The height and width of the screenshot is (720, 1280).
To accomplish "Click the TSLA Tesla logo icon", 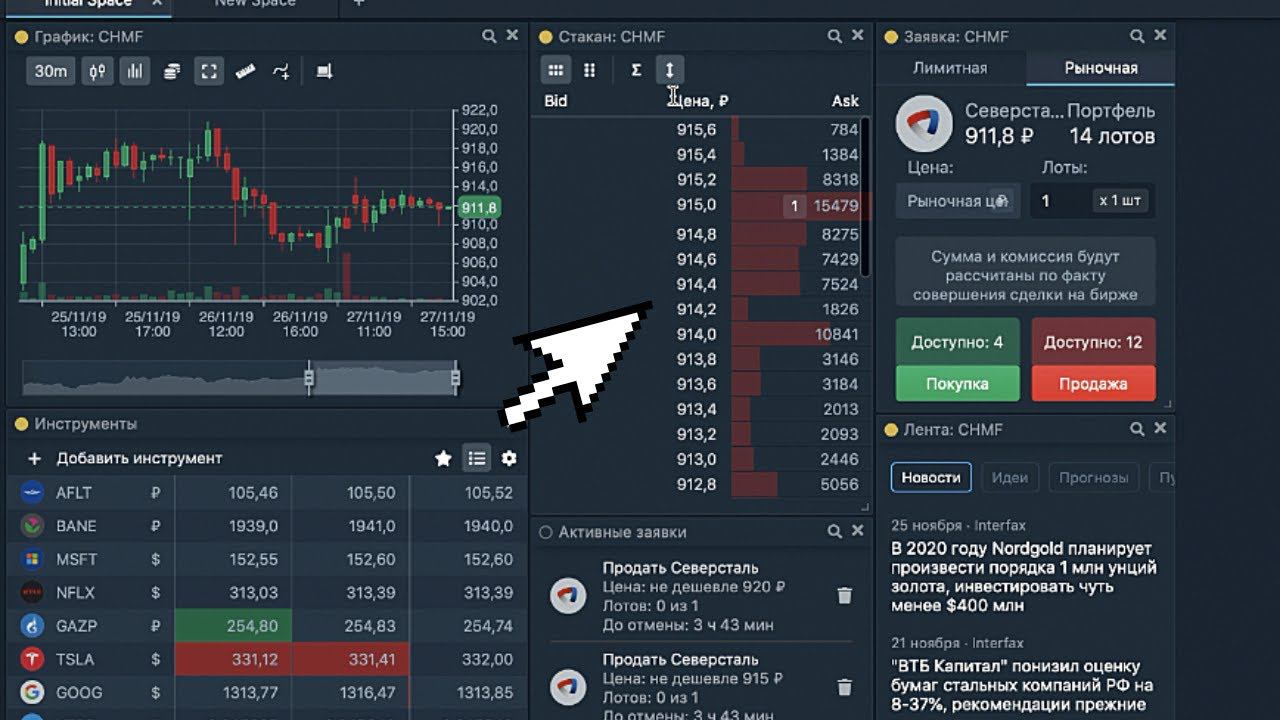I will 33,659.
